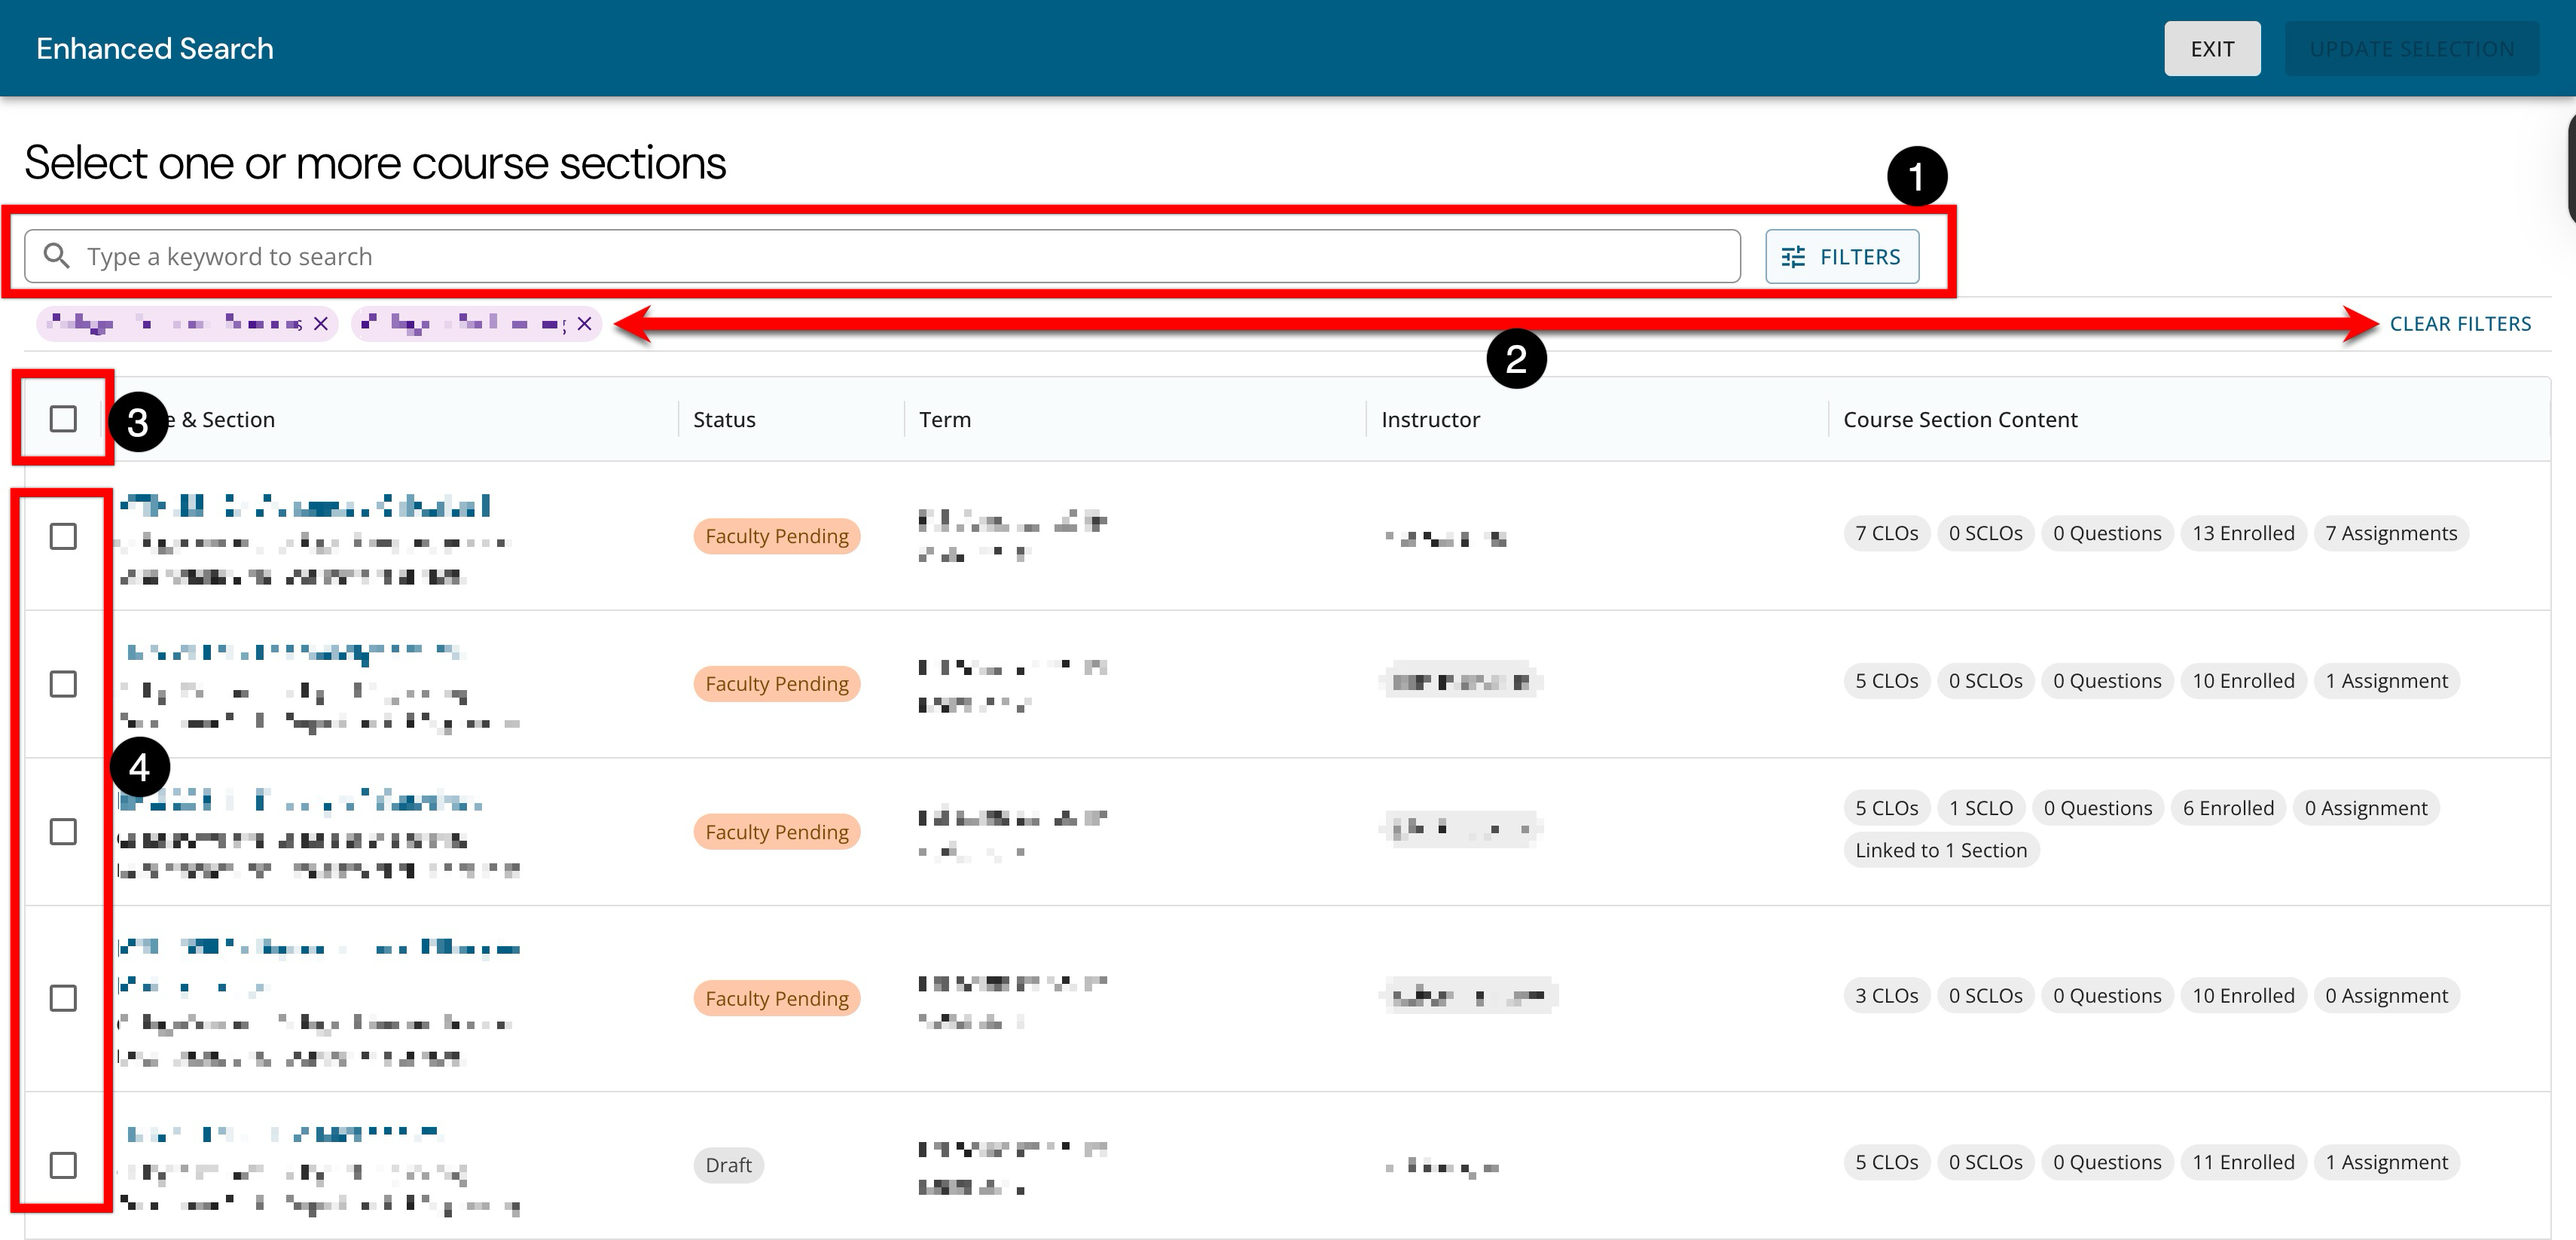The image size is (2576, 1240).
Task: Check the first course section row
Action: (x=63, y=536)
